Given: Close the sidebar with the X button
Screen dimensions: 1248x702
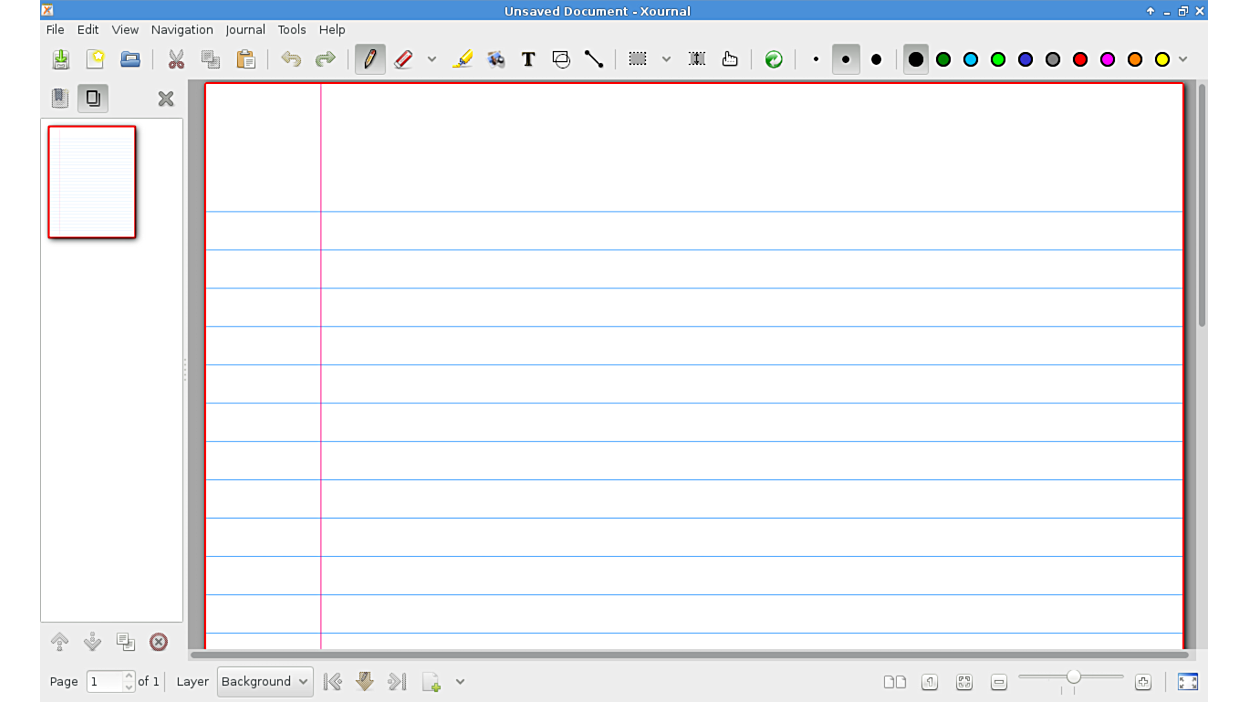Looking at the screenshot, I should pyautogui.click(x=166, y=98).
